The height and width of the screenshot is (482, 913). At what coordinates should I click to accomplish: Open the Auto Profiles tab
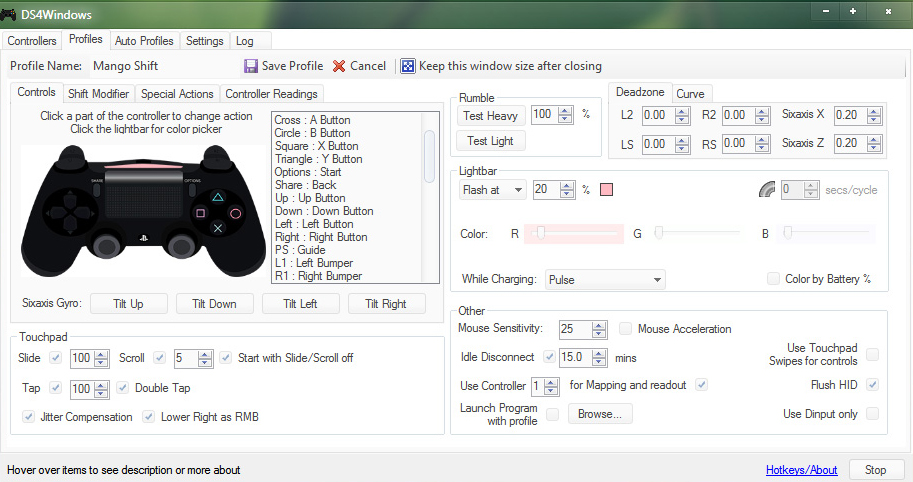click(x=144, y=41)
